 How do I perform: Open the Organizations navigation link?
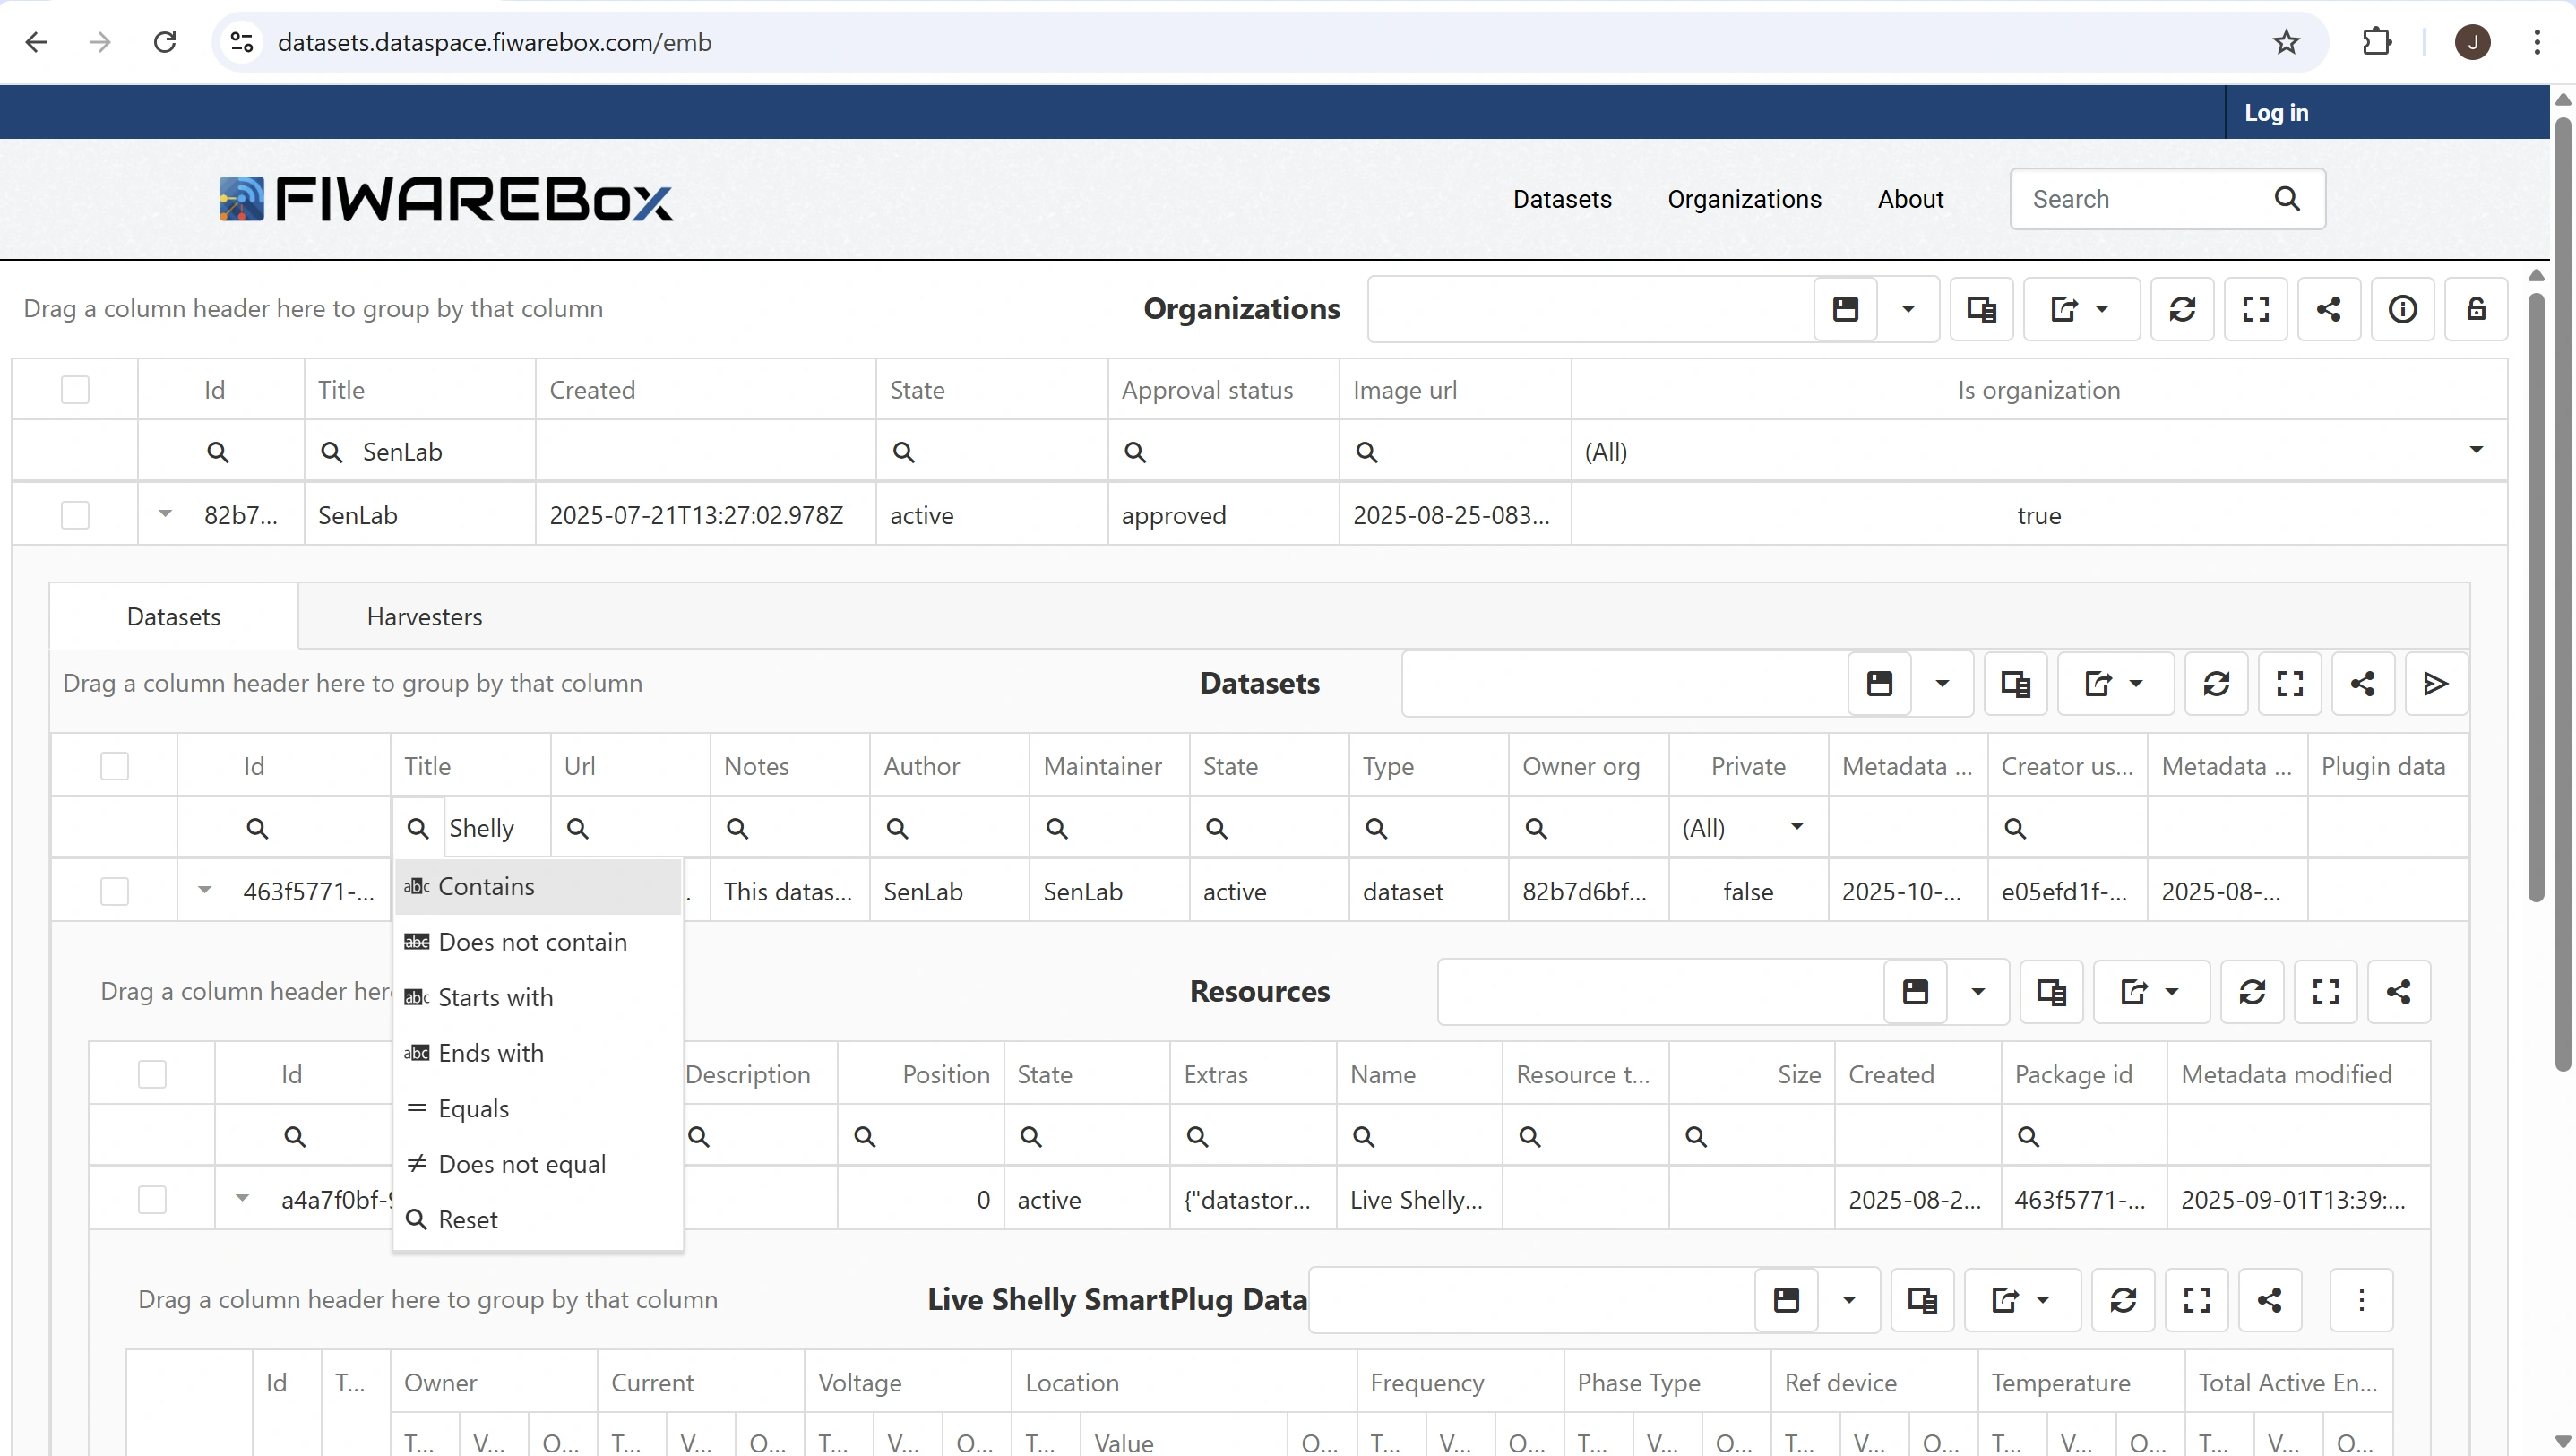1744,199
